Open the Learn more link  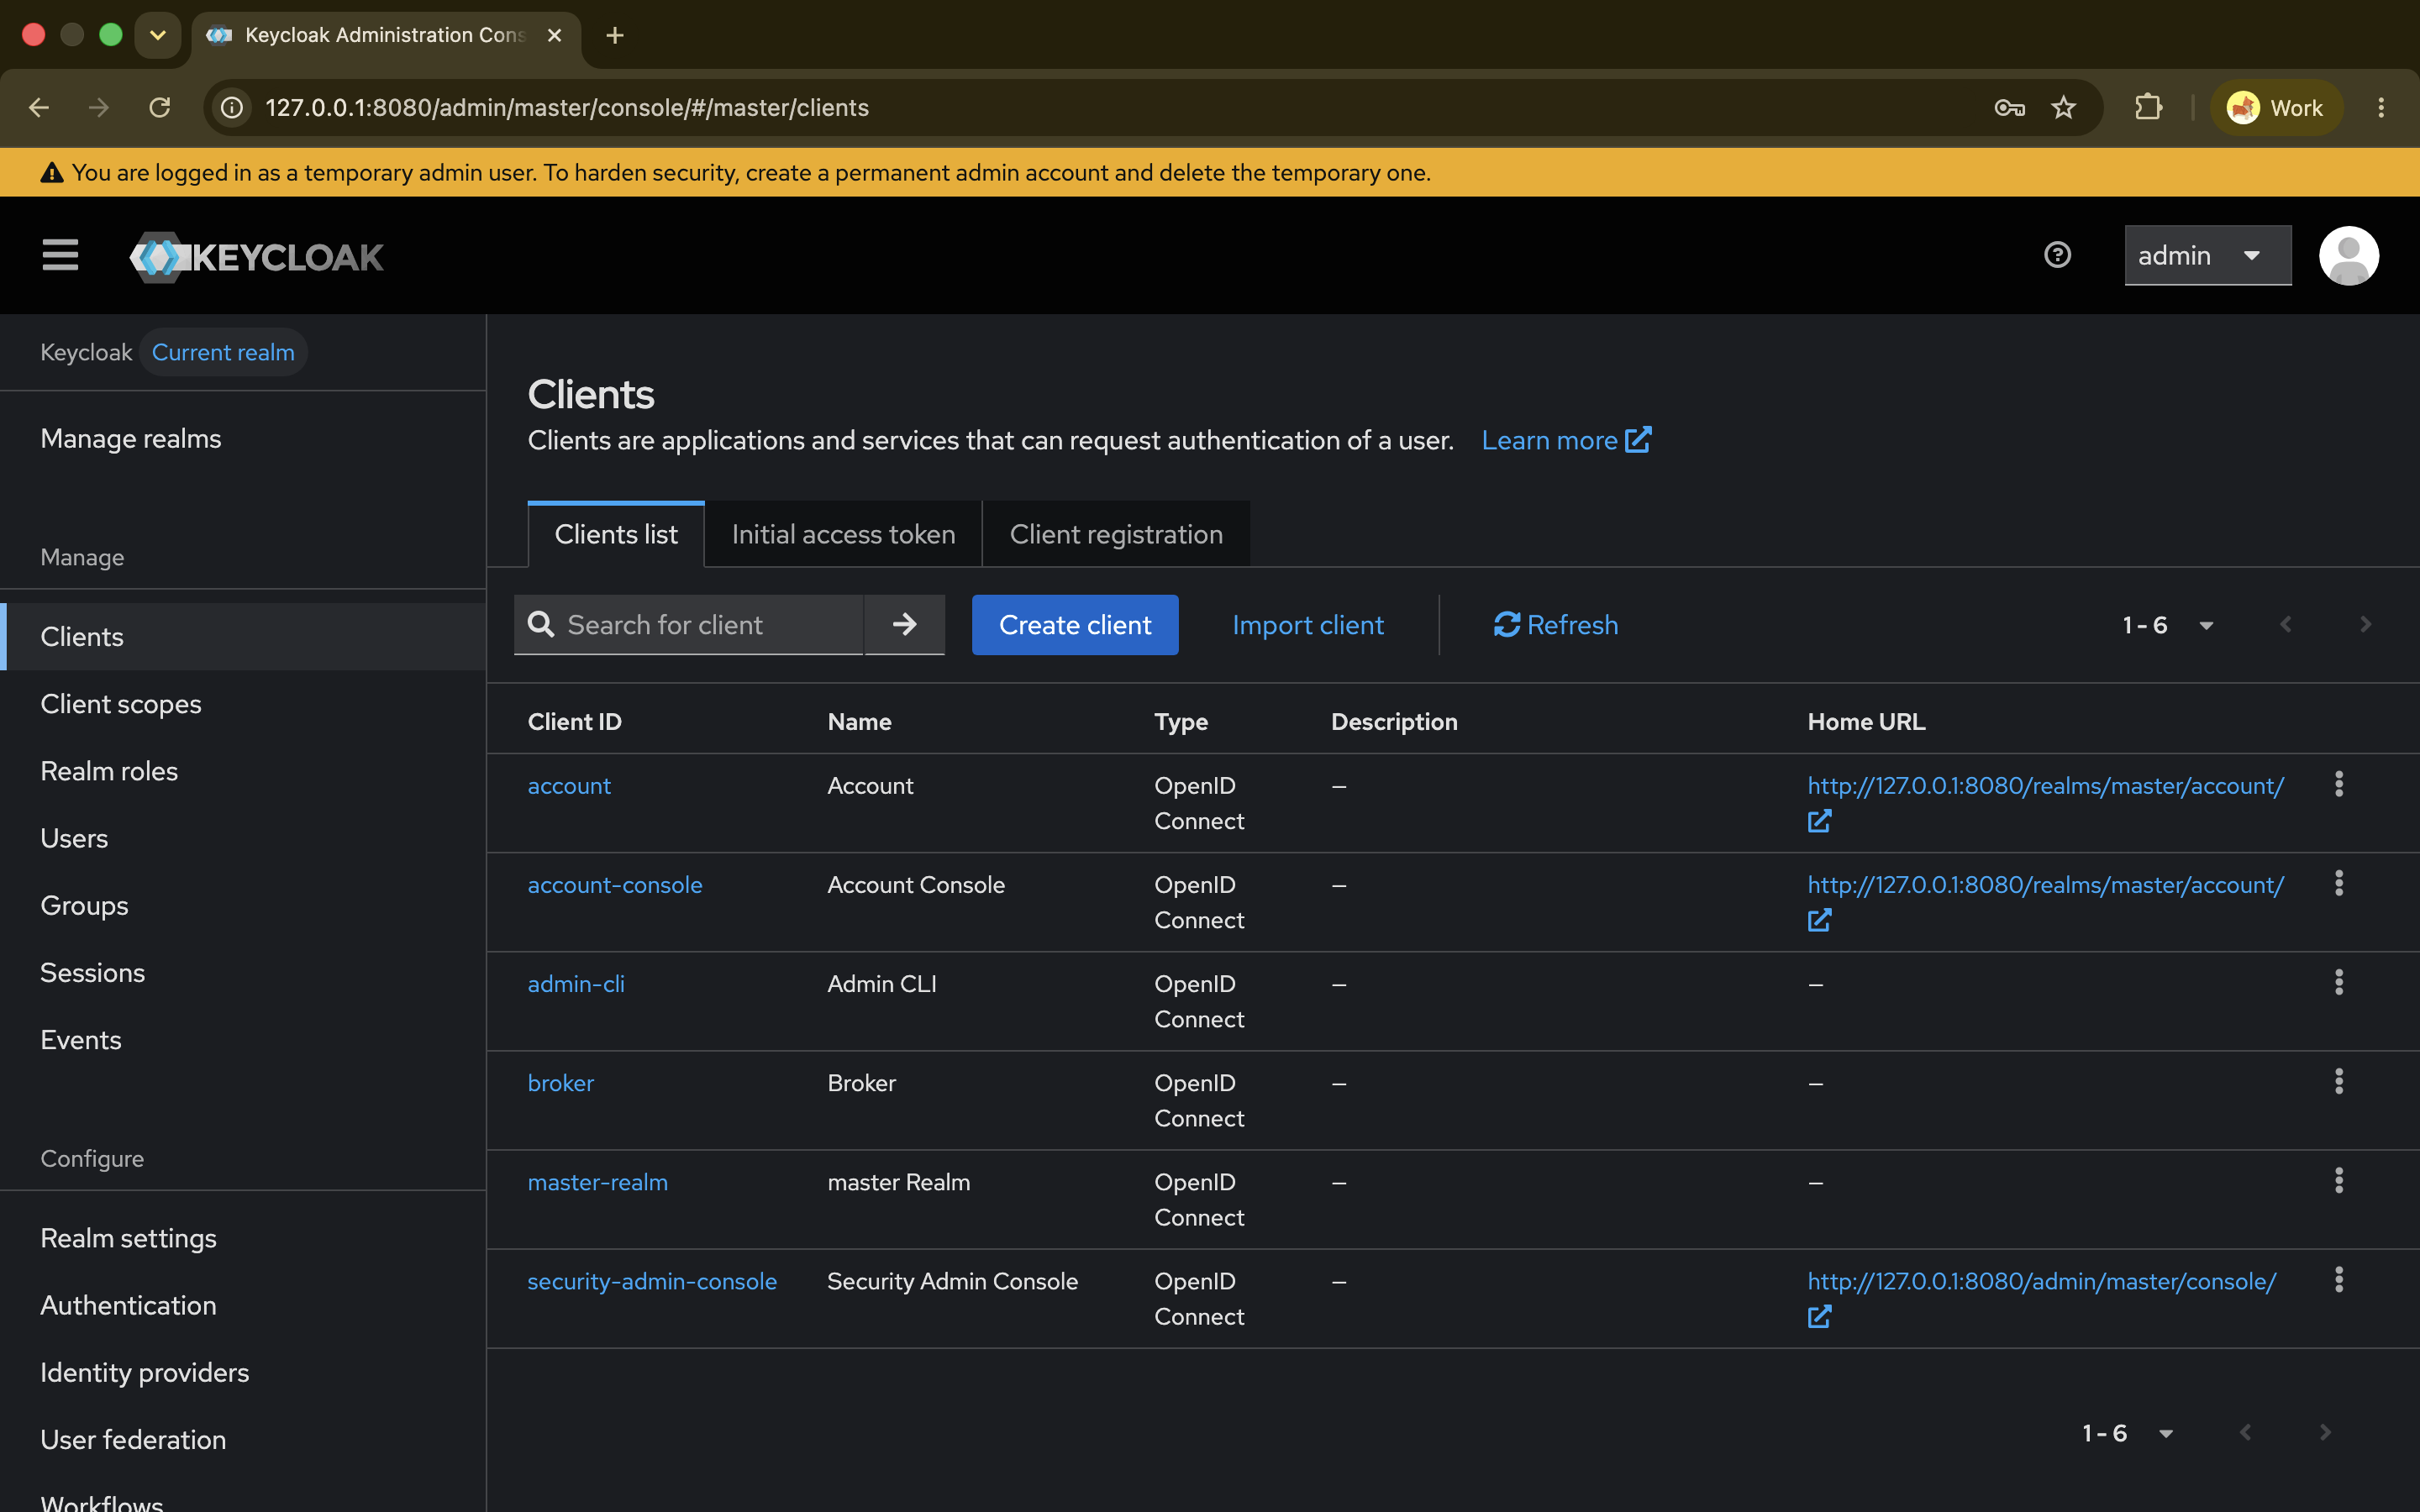[1566, 440]
